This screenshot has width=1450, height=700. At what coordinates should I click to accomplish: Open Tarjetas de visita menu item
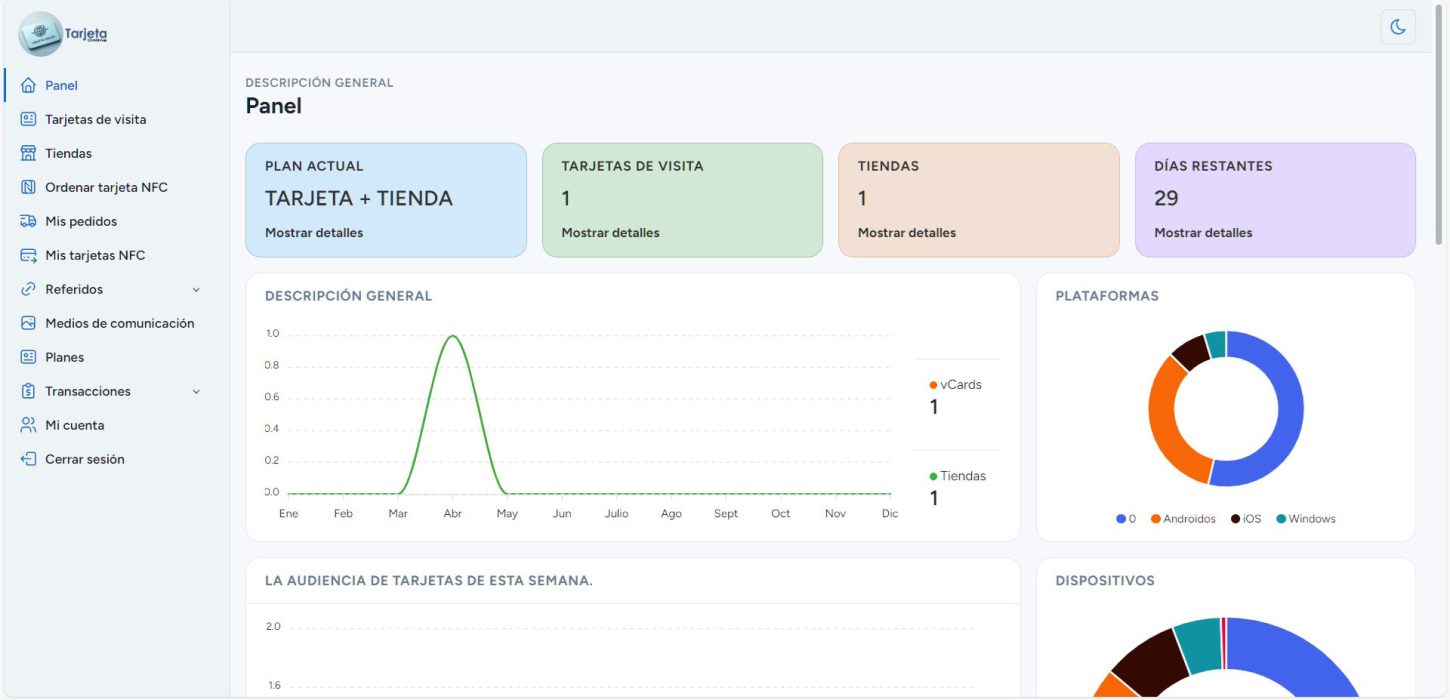coord(95,120)
